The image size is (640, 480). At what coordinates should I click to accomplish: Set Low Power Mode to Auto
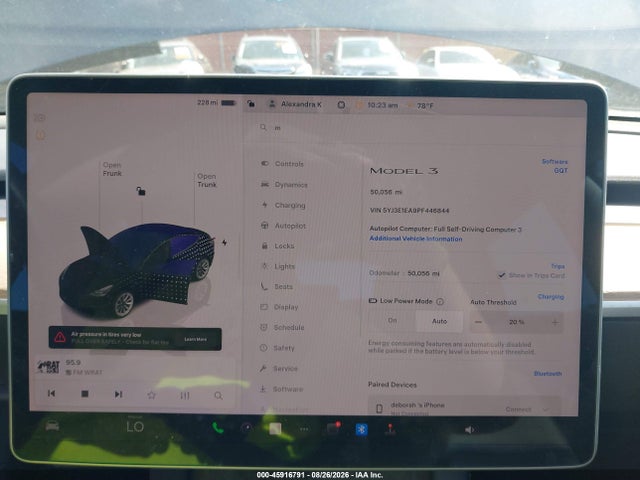439,321
